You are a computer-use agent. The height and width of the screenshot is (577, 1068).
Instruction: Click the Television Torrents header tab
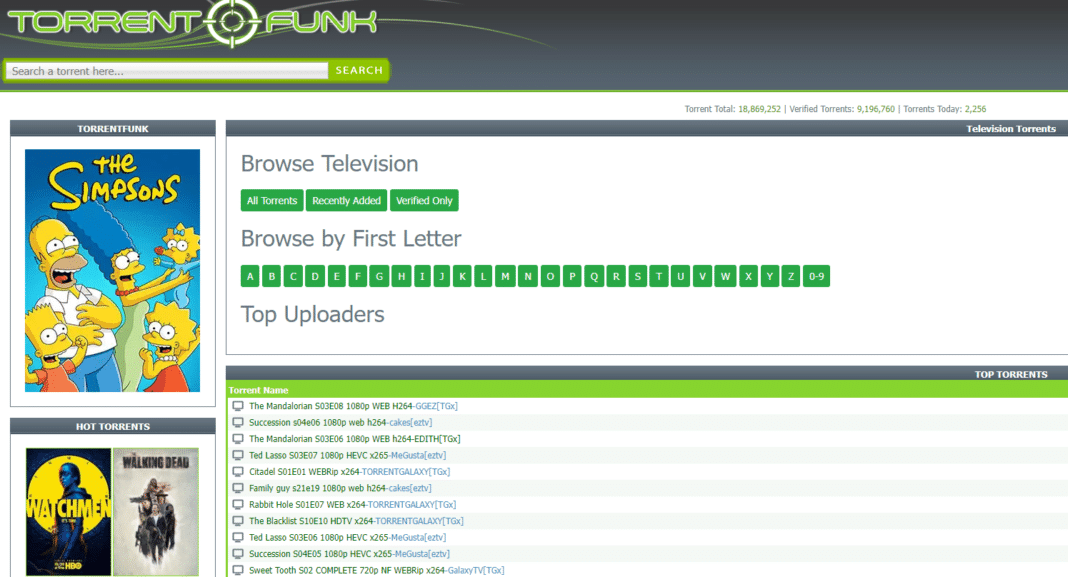point(1010,128)
